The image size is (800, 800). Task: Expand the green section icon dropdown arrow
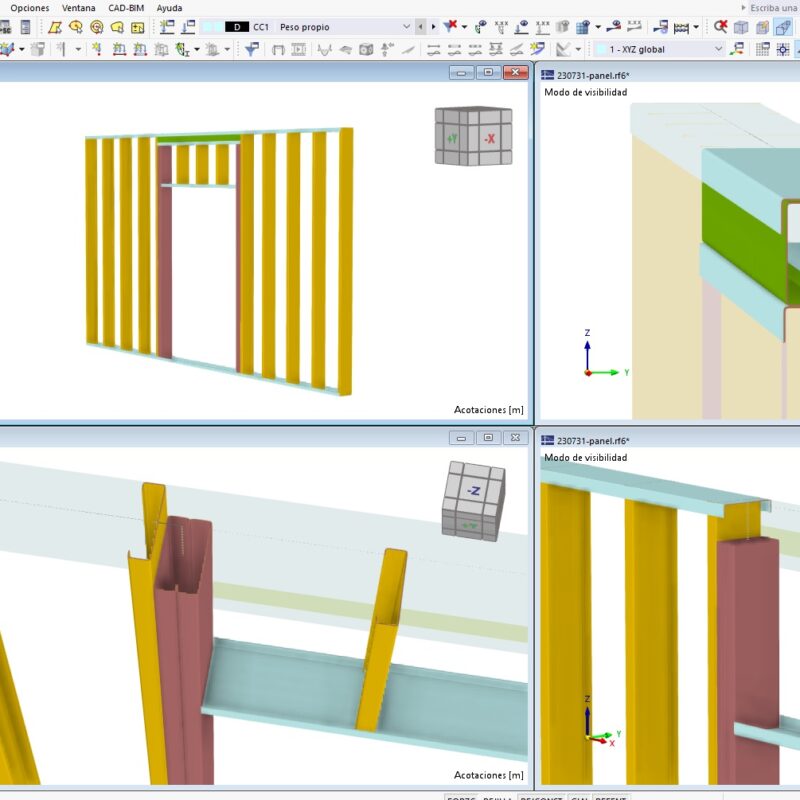point(197,49)
